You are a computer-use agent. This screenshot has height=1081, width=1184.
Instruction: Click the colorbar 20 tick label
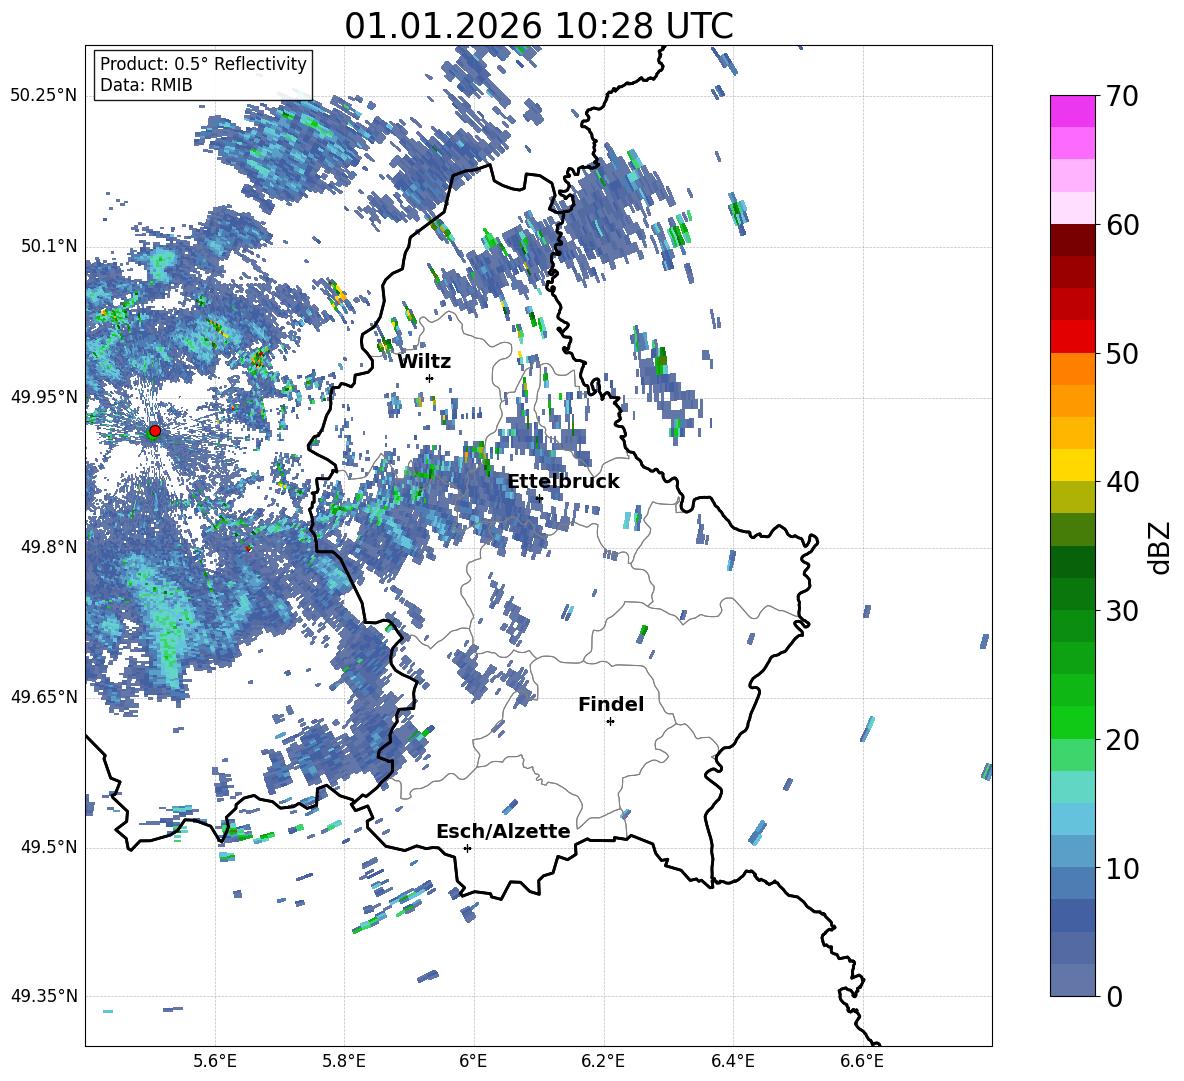tap(1121, 740)
